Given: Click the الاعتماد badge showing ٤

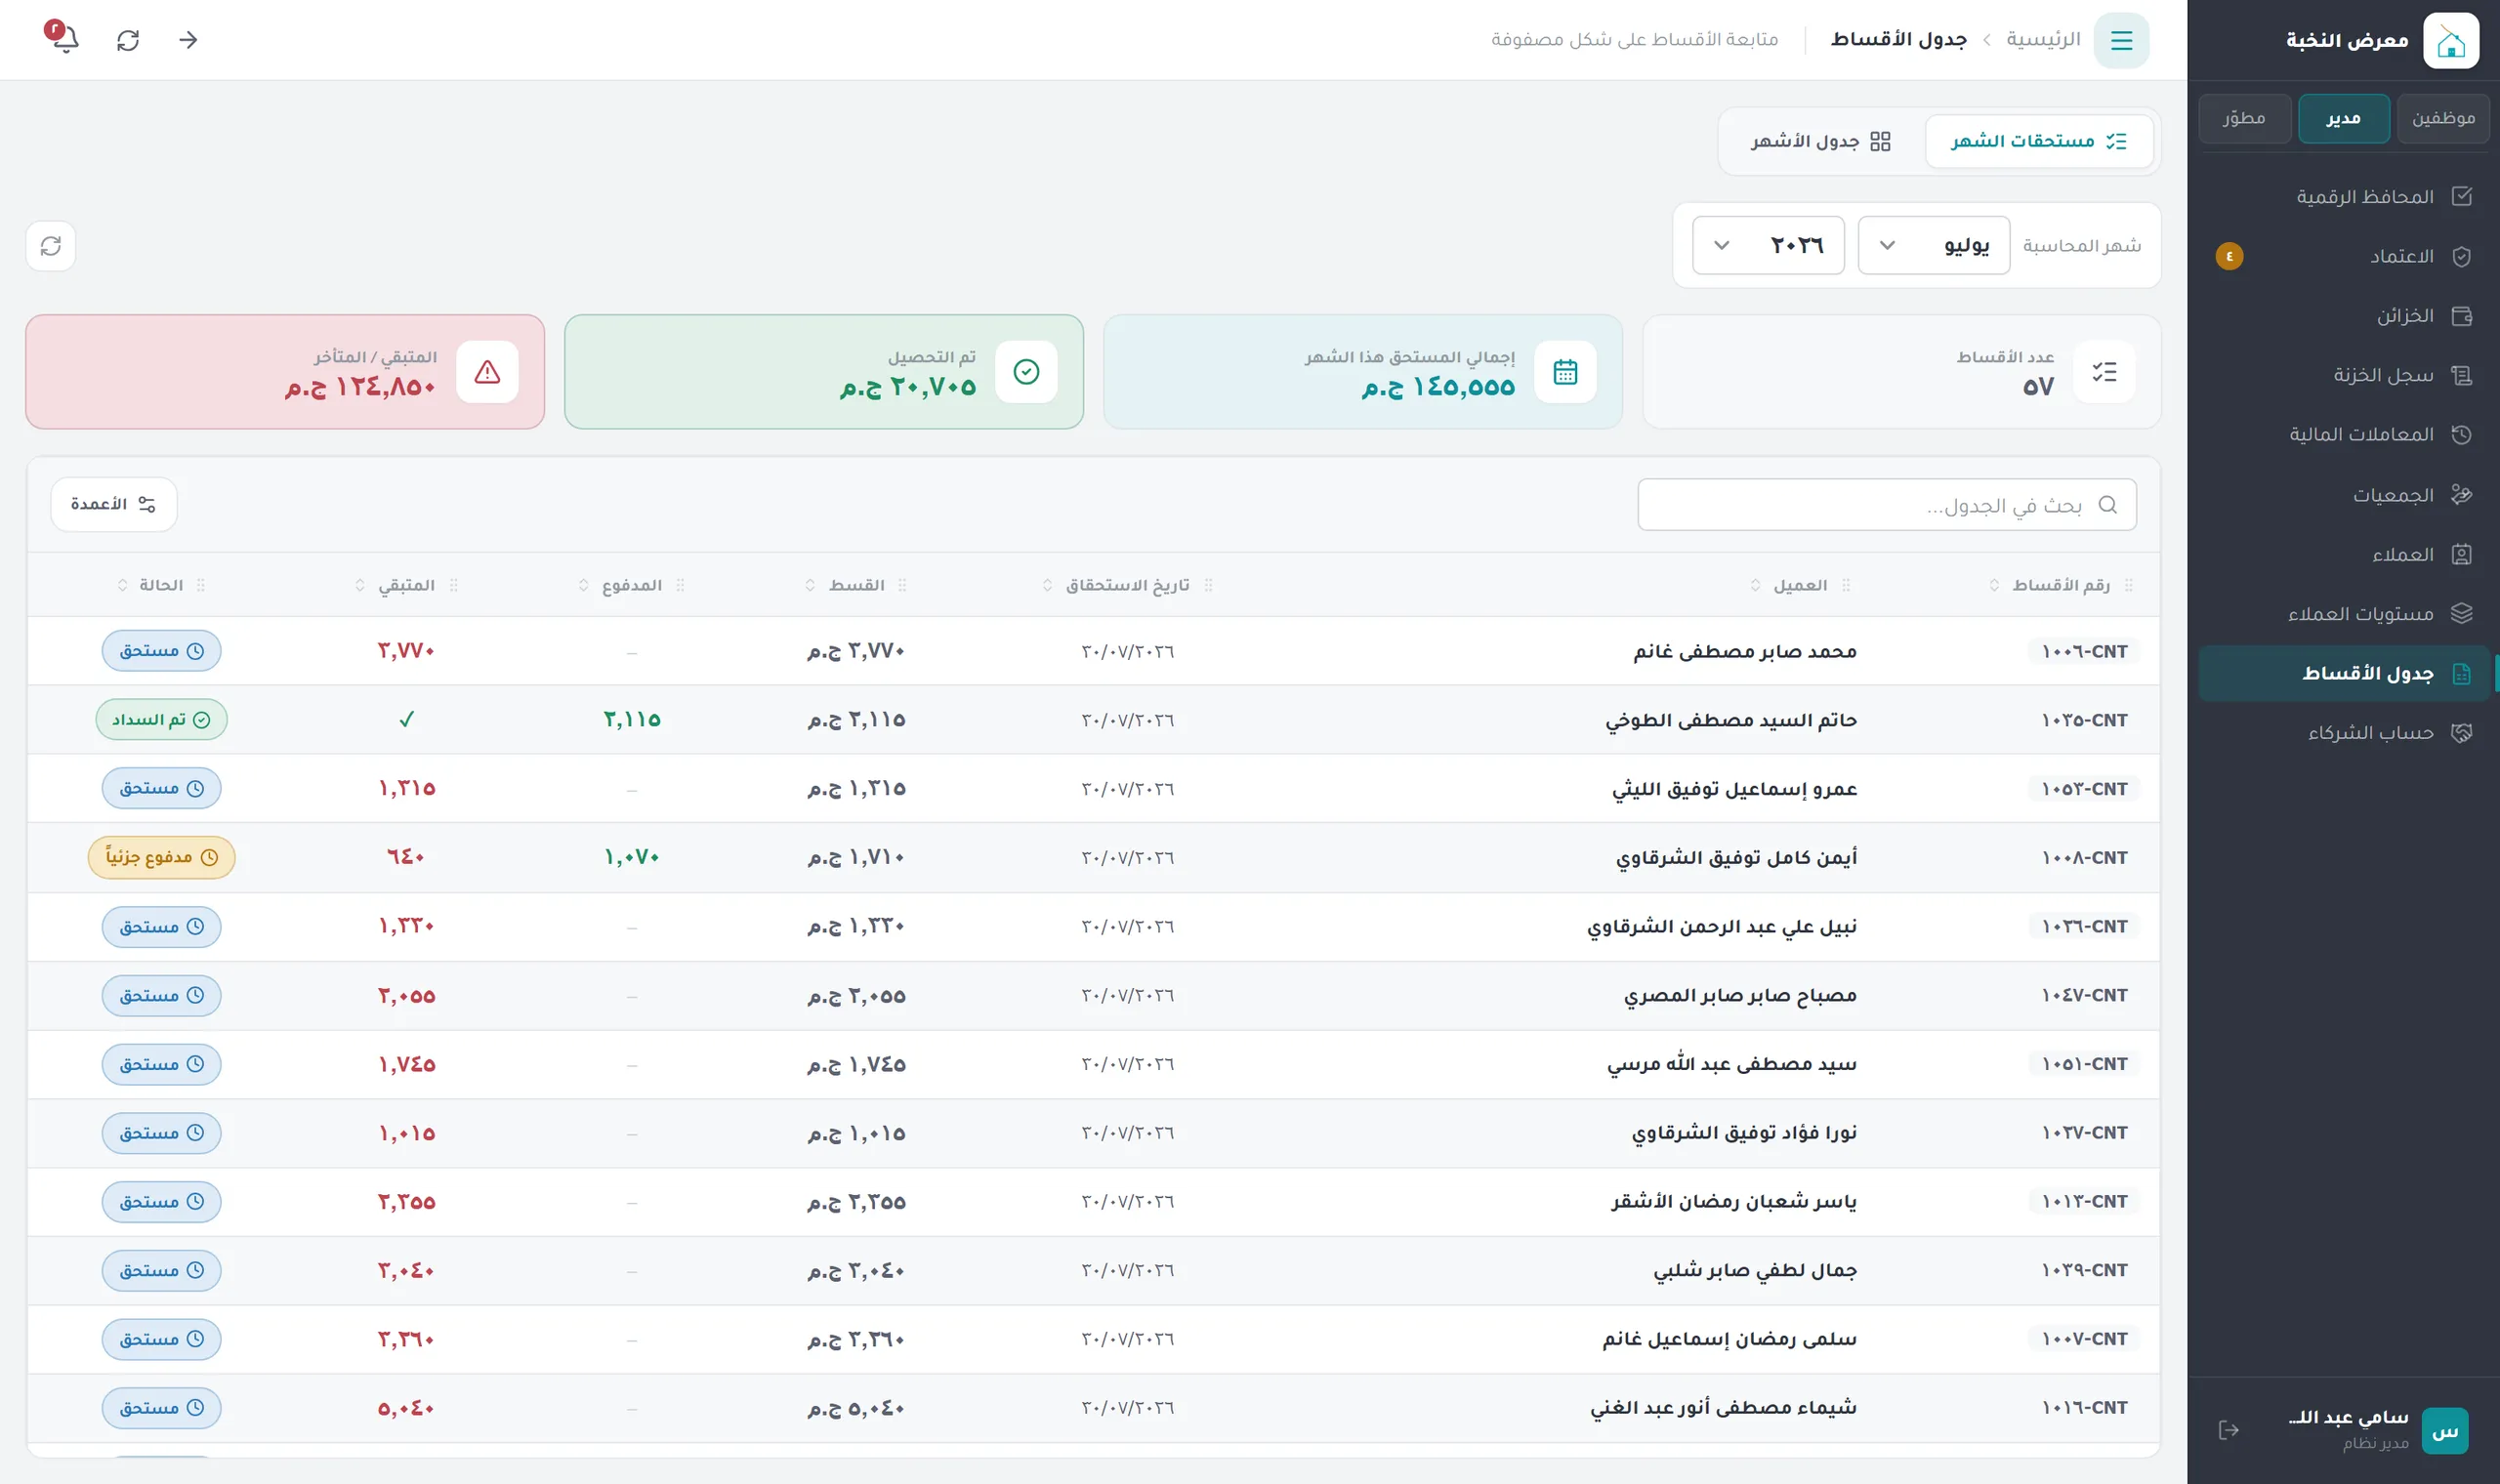Looking at the screenshot, I should (2229, 257).
